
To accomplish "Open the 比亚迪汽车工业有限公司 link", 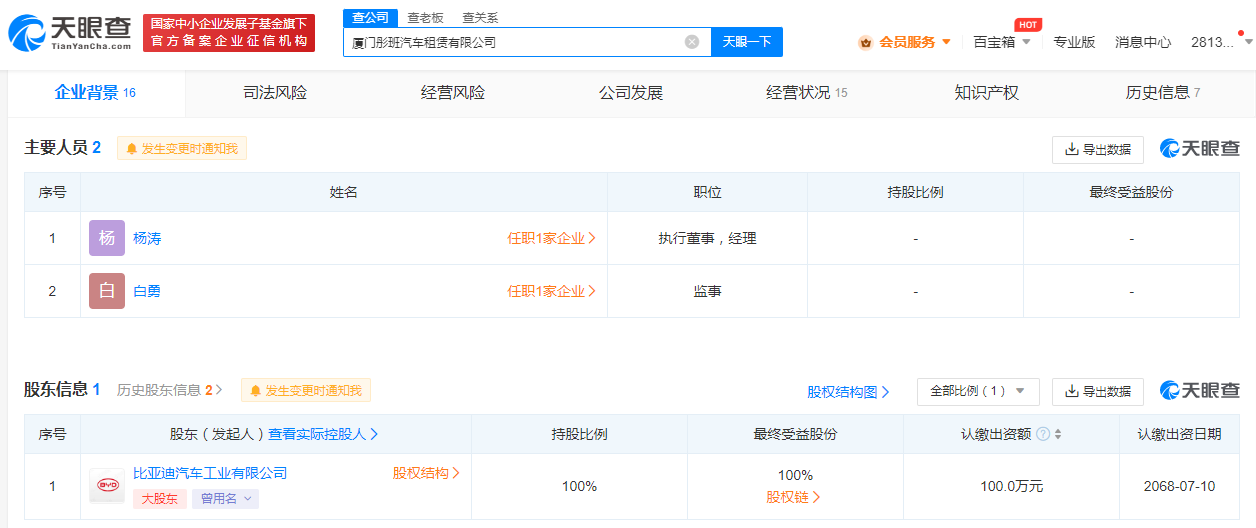I will tap(210, 473).
